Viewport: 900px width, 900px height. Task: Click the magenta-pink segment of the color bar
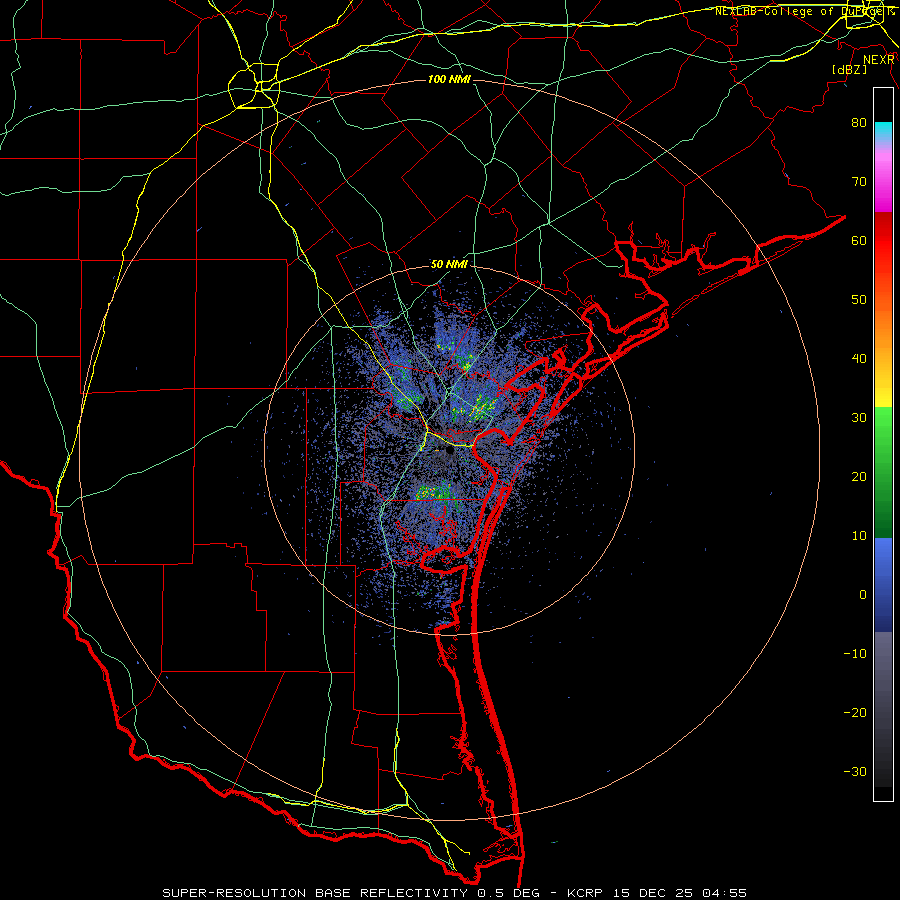(883, 181)
